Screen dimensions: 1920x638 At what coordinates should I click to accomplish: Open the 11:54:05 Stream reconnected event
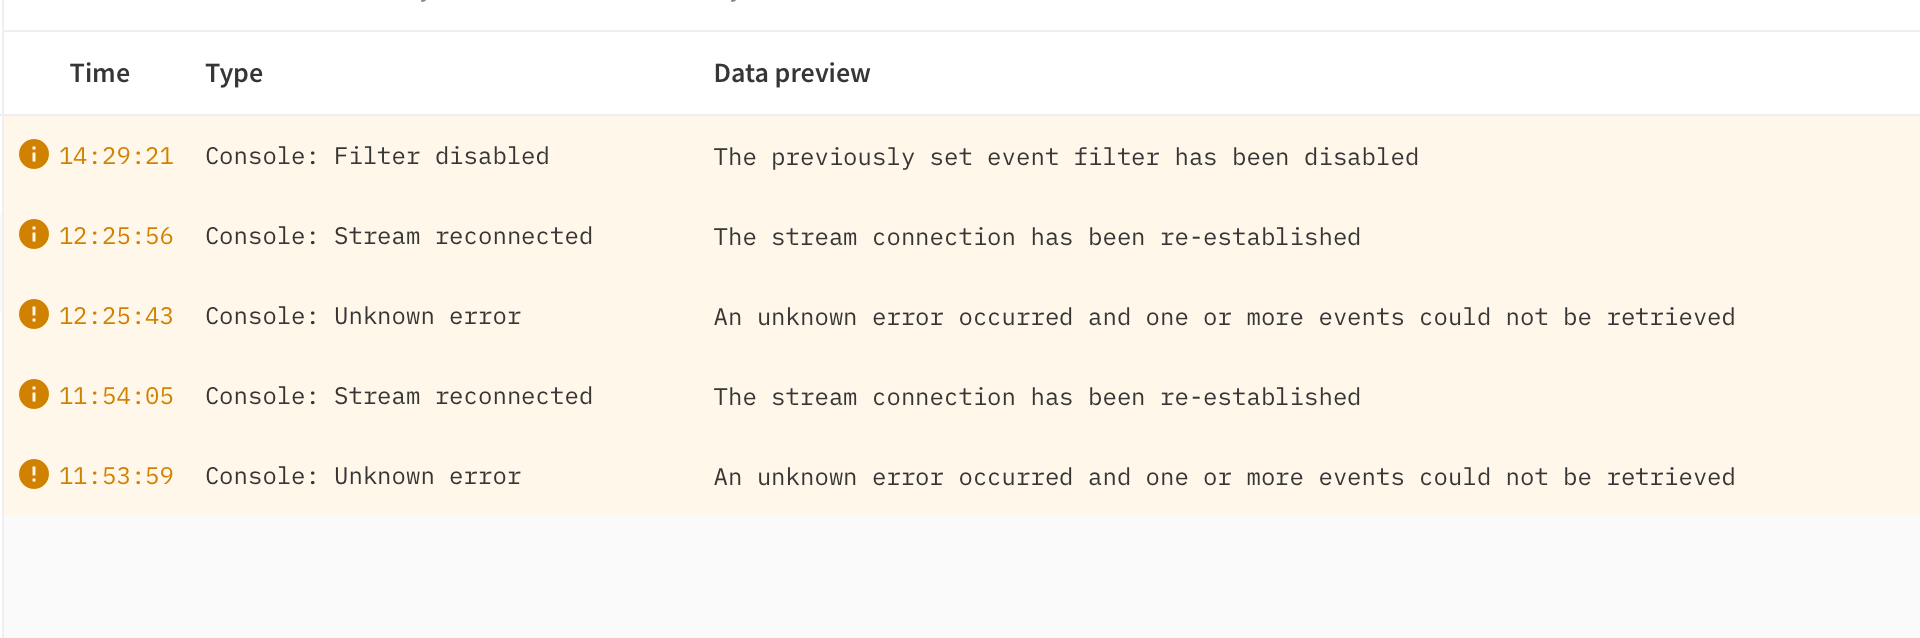[x=961, y=396]
